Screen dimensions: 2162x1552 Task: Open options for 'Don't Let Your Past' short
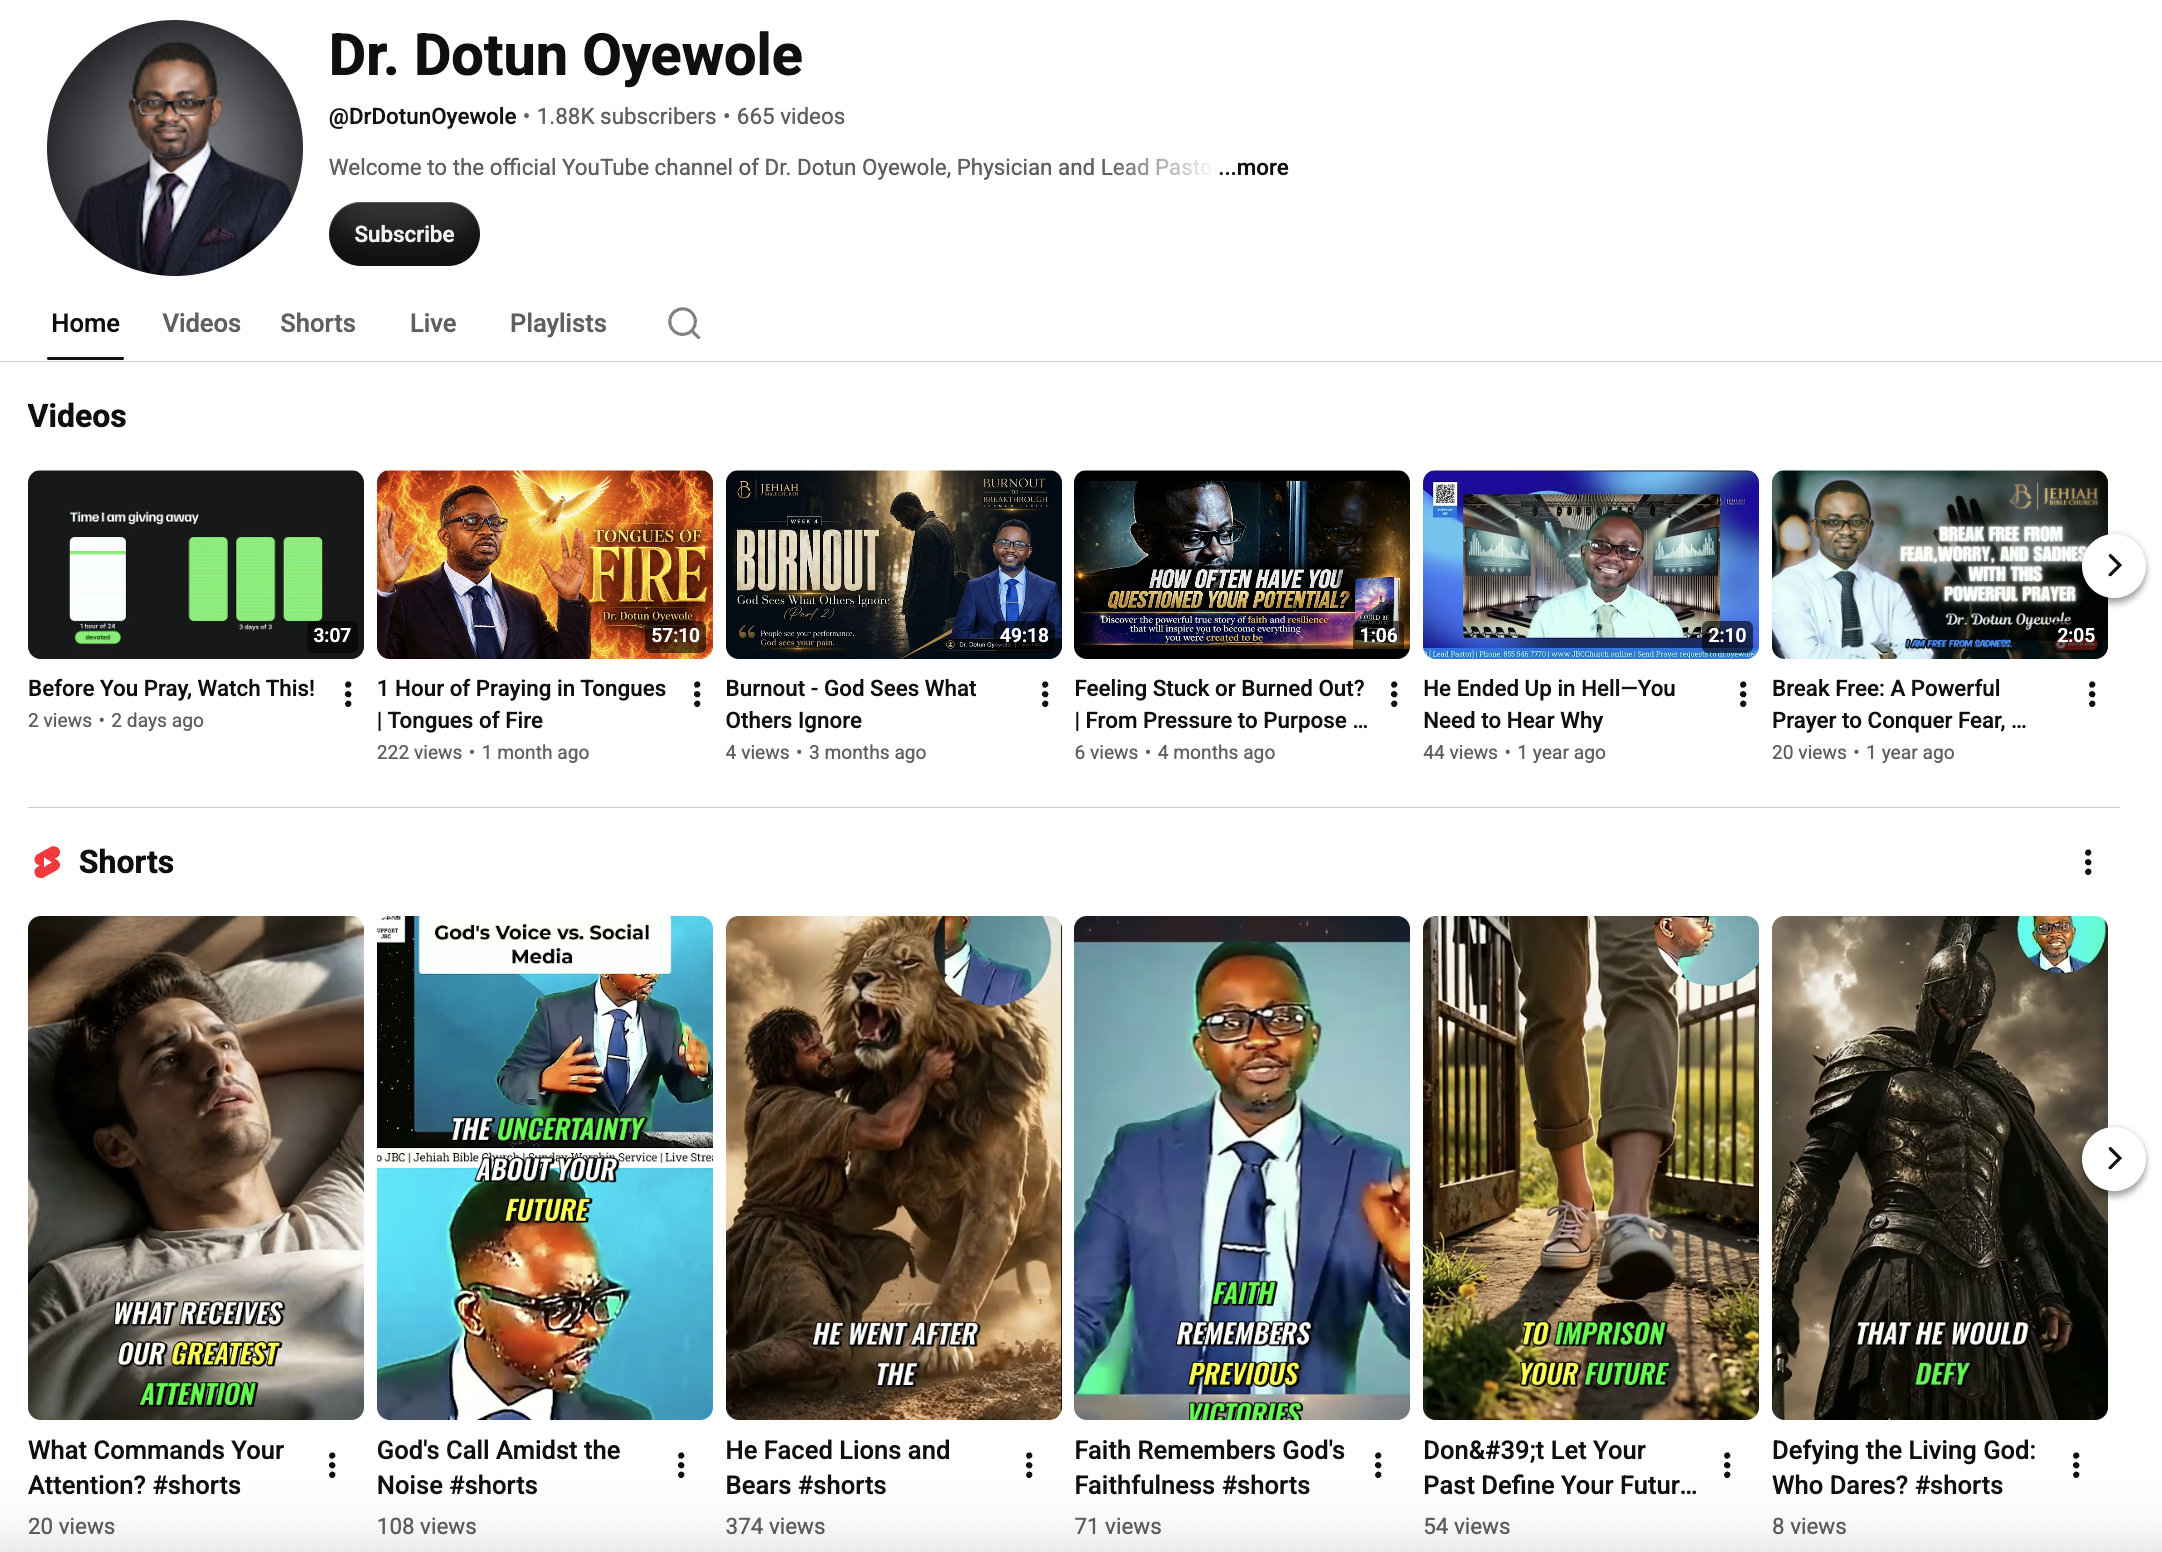pyautogui.click(x=1726, y=1465)
